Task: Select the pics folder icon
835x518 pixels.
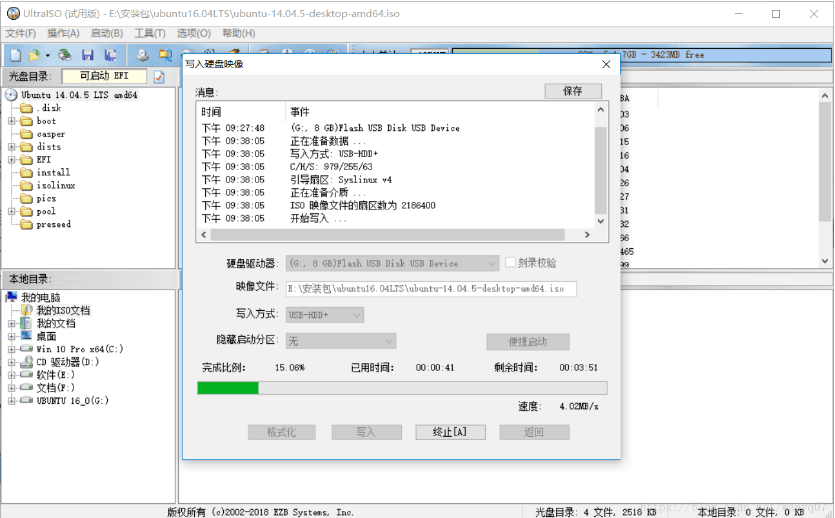Action: (x=26, y=199)
